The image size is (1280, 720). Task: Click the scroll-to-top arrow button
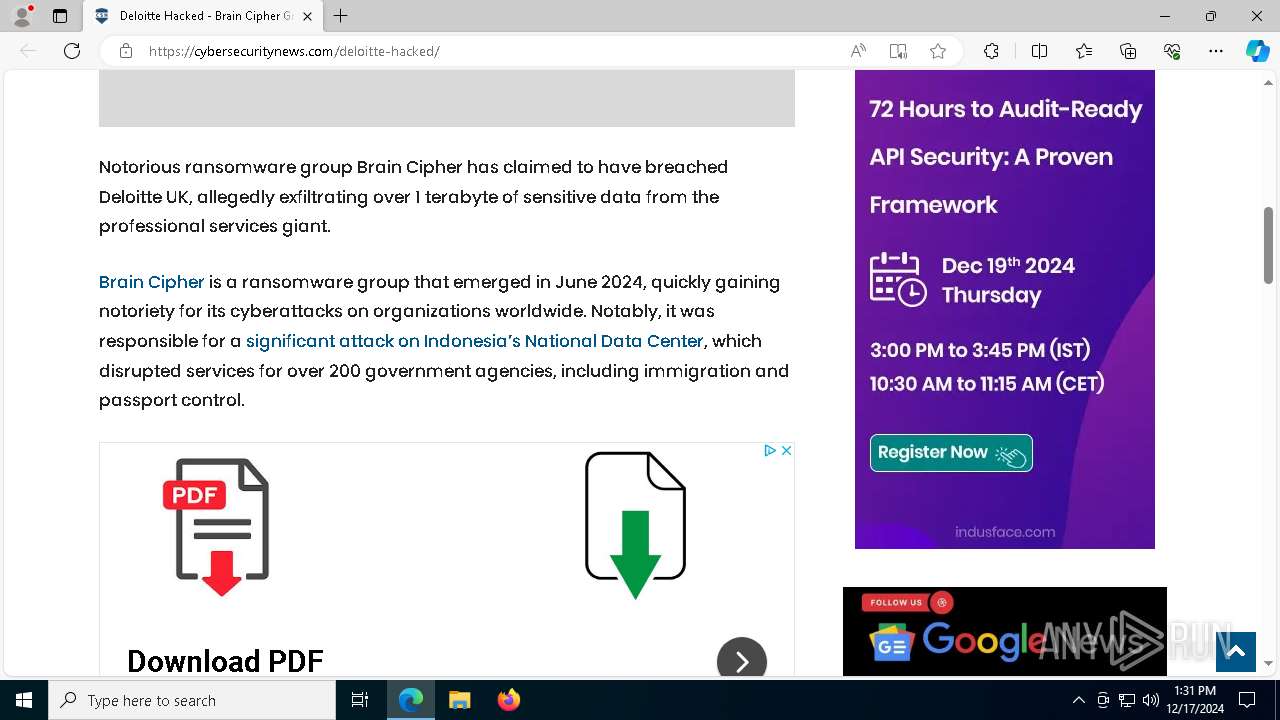pyautogui.click(x=1236, y=652)
